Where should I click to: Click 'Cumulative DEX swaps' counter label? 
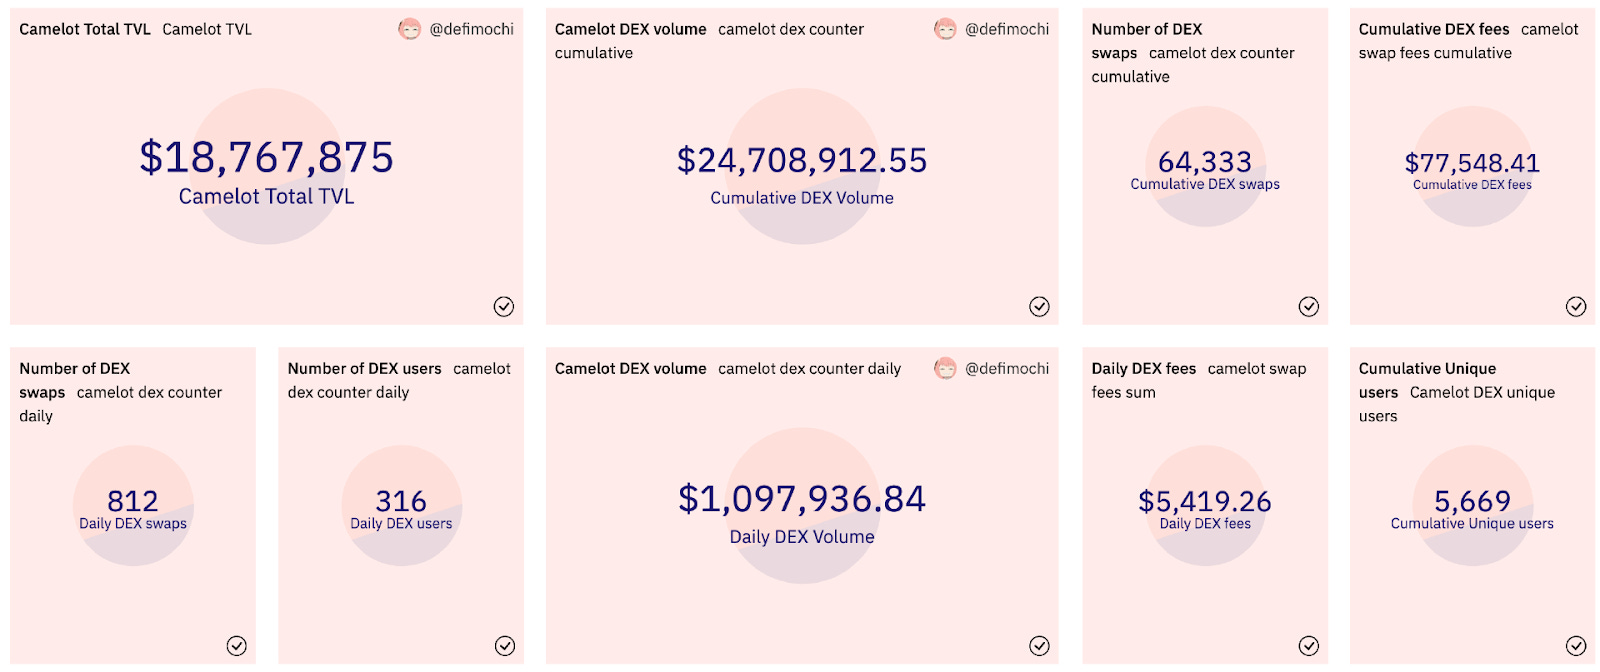[1205, 184]
